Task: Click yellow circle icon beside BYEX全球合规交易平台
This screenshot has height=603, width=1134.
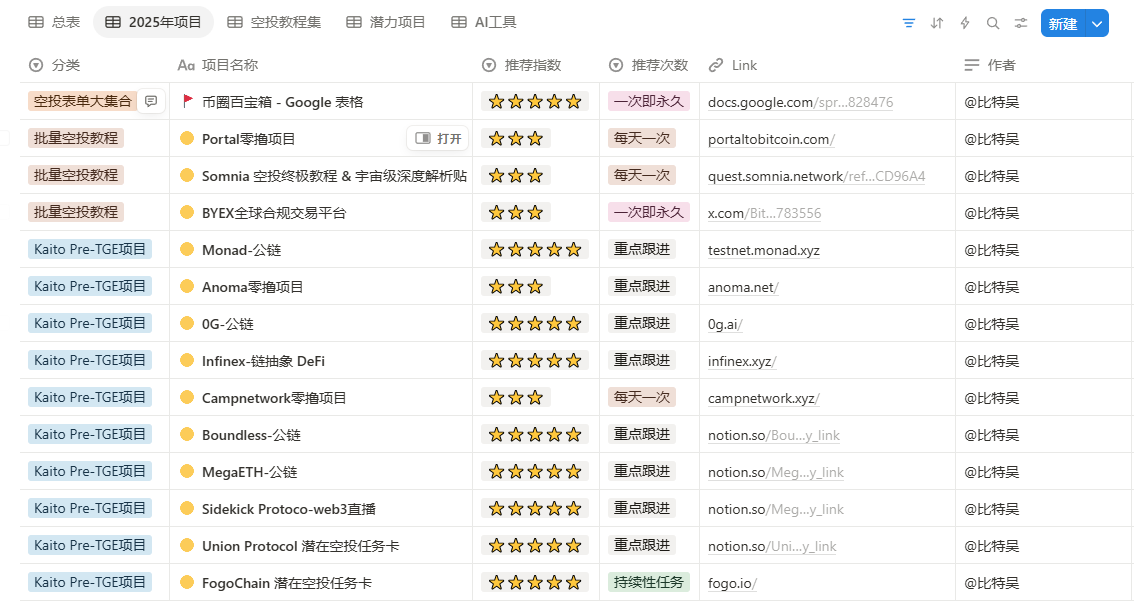Action: pyautogui.click(x=187, y=213)
